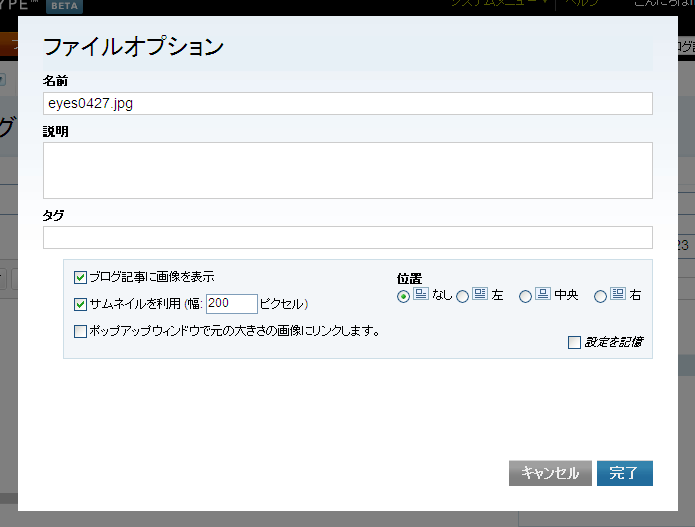Click into the タグ input field
The width and height of the screenshot is (695, 527).
[x=347, y=237]
